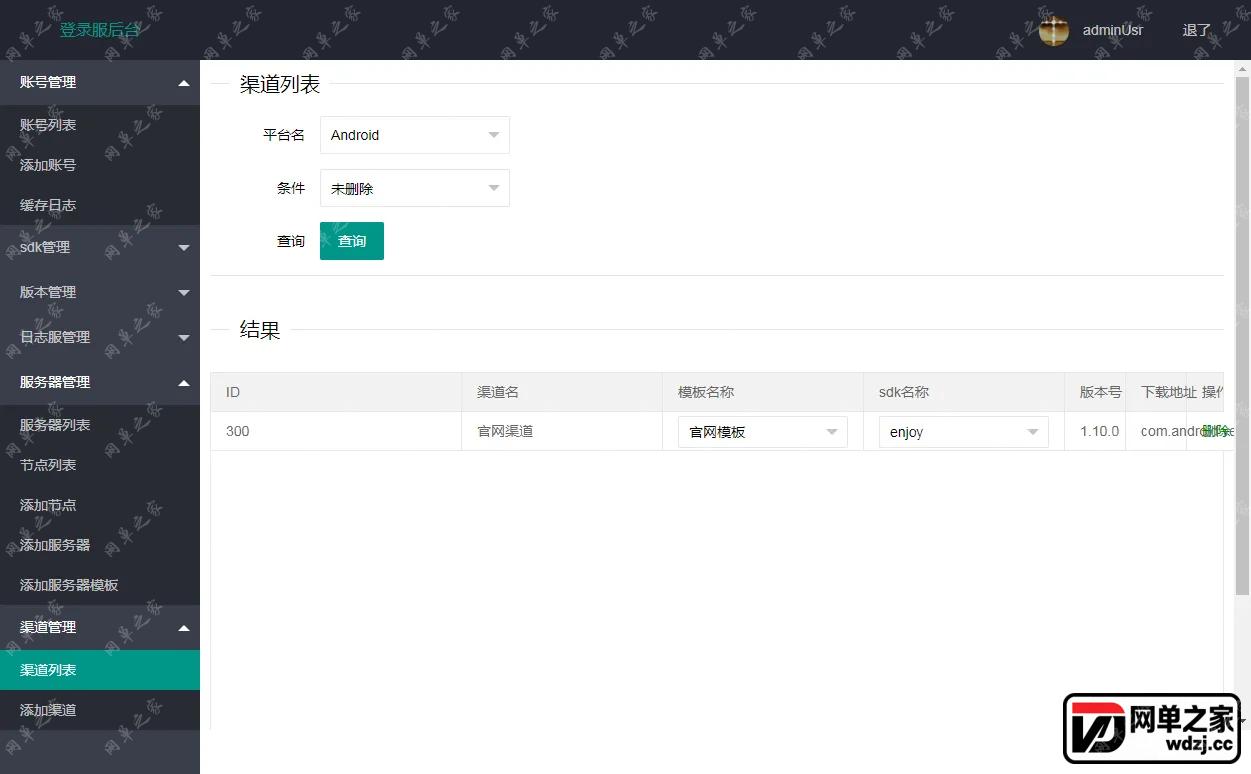The height and width of the screenshot is (774, 1251).
Task: Click the adminUsr avatar picture
Action: 1054,31
